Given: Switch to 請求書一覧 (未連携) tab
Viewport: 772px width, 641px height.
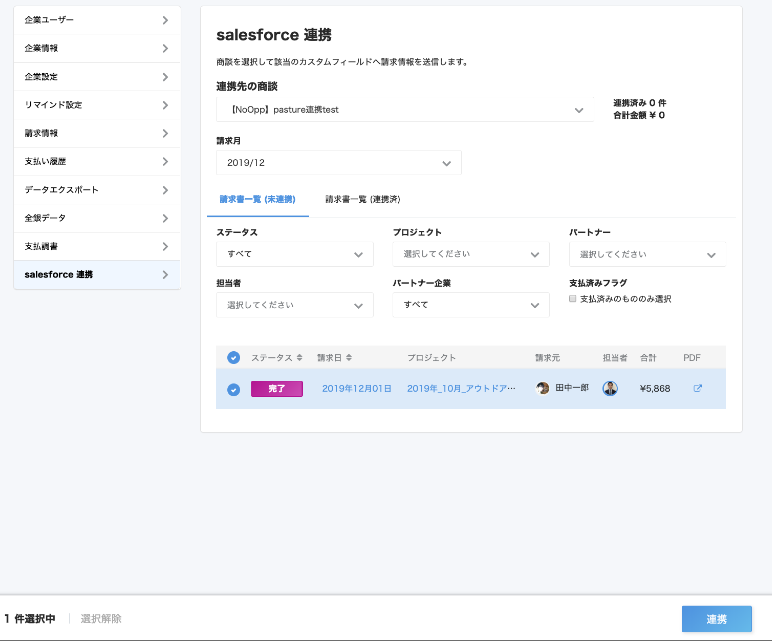Looking at the screenshot, I should pyautogui.click(x=257, y=199).
